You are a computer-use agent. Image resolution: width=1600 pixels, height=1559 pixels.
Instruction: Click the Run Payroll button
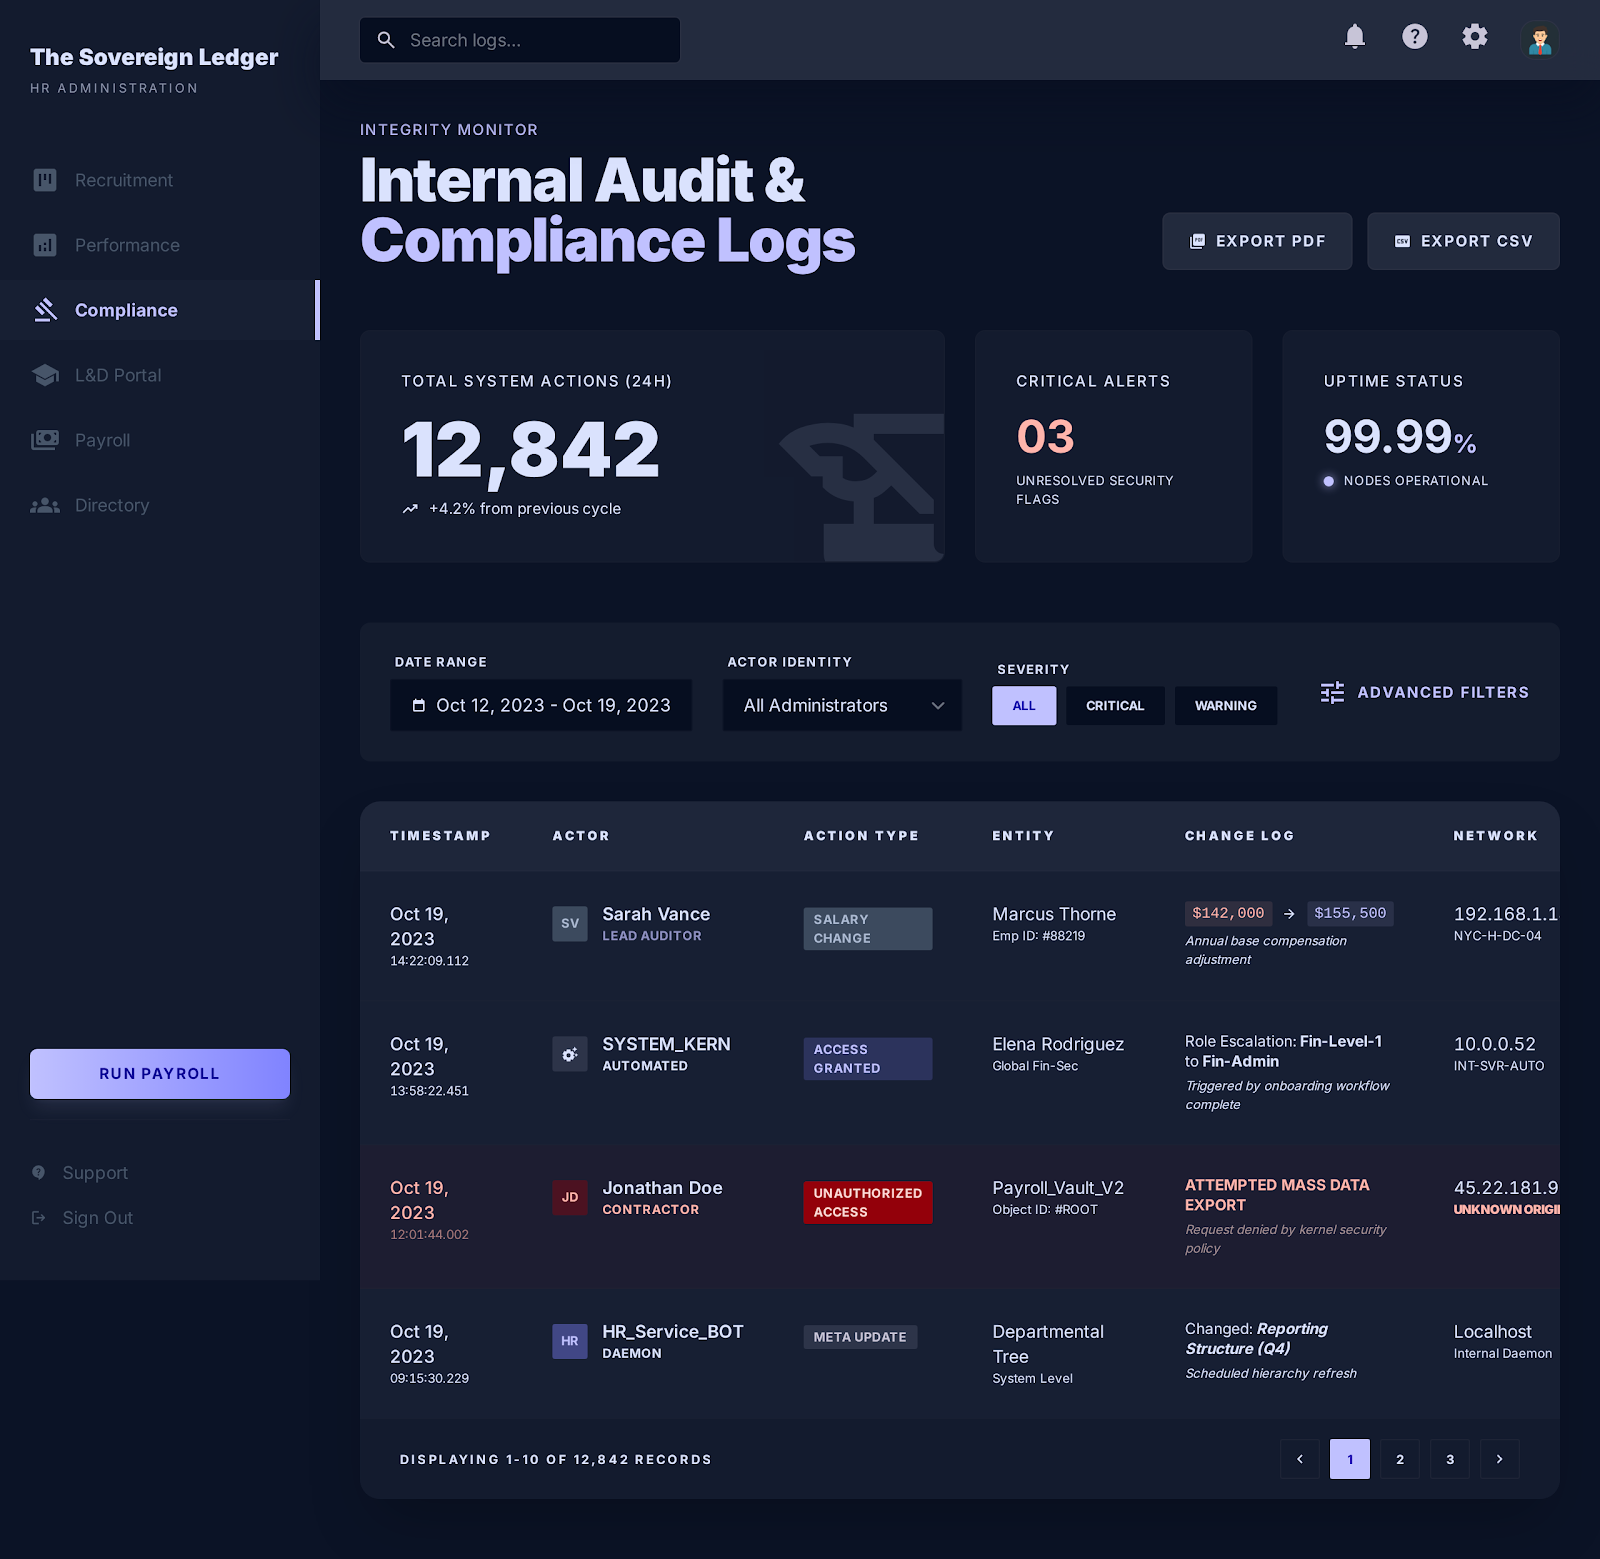point(160,1074)
